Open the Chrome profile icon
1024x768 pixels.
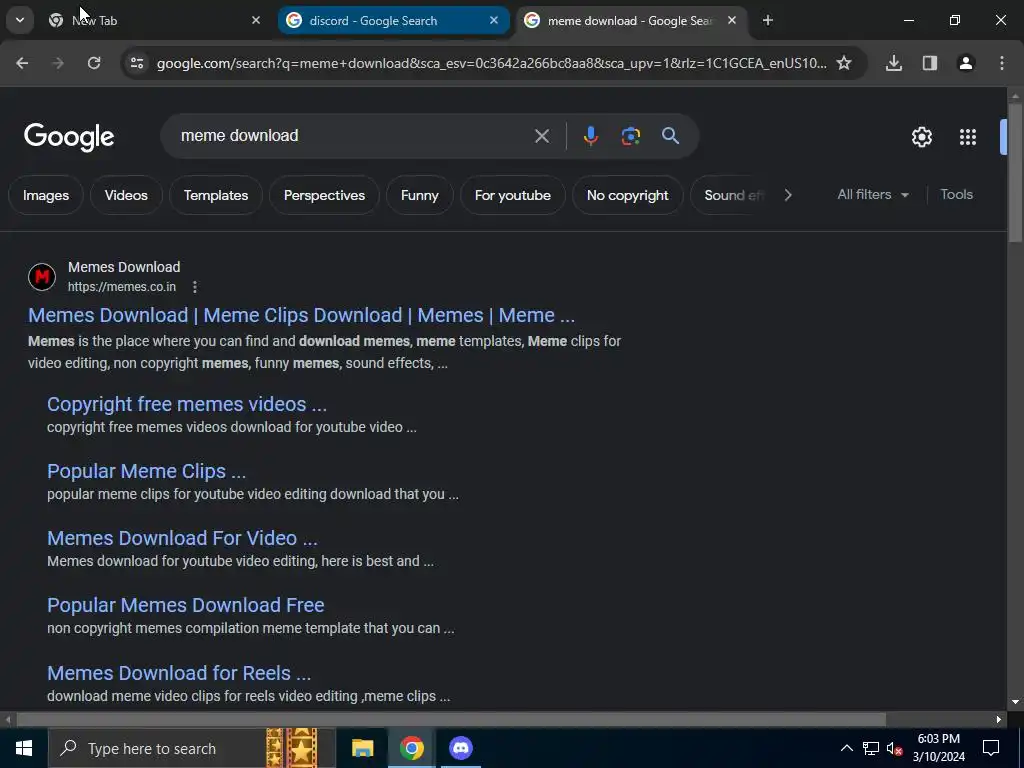pyautogui.click(x=966, y=63)
